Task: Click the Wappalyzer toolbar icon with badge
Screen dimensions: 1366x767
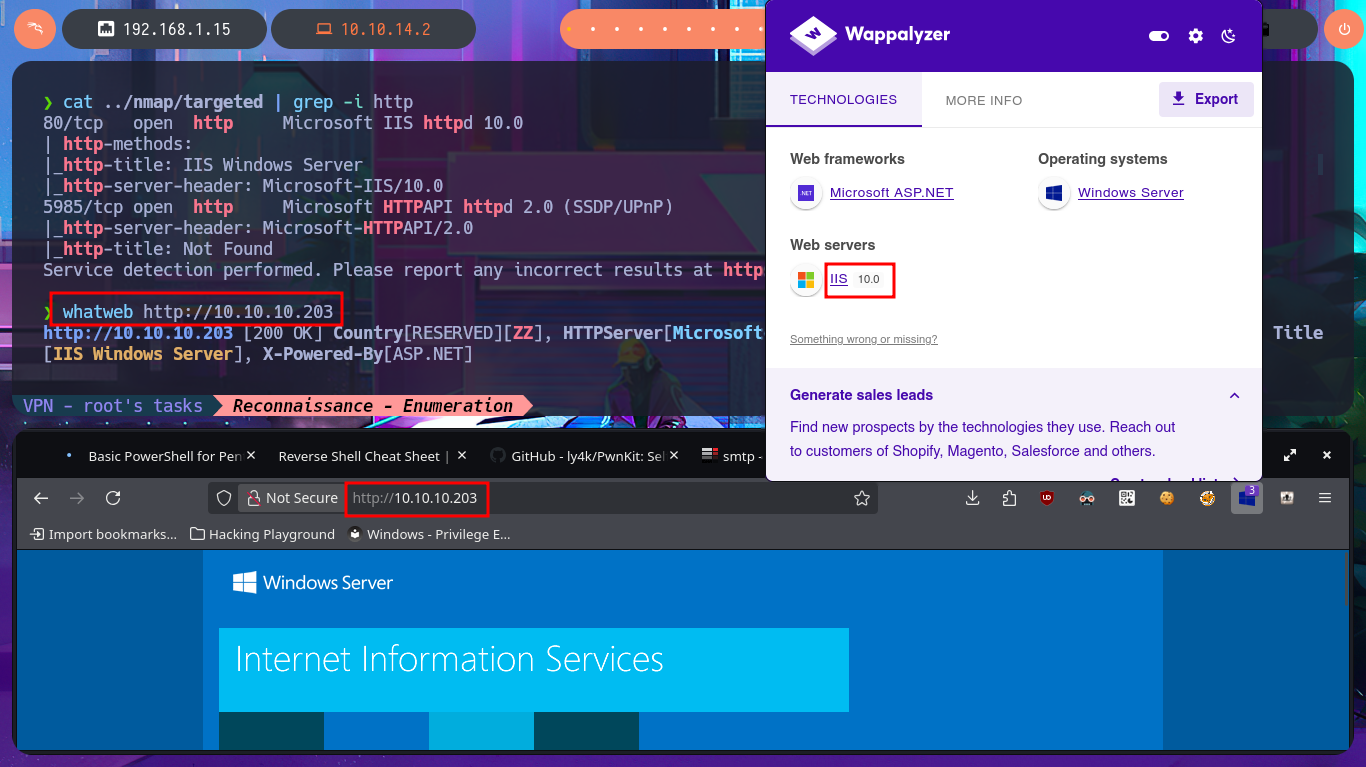Action: (x=1246, y=498)
